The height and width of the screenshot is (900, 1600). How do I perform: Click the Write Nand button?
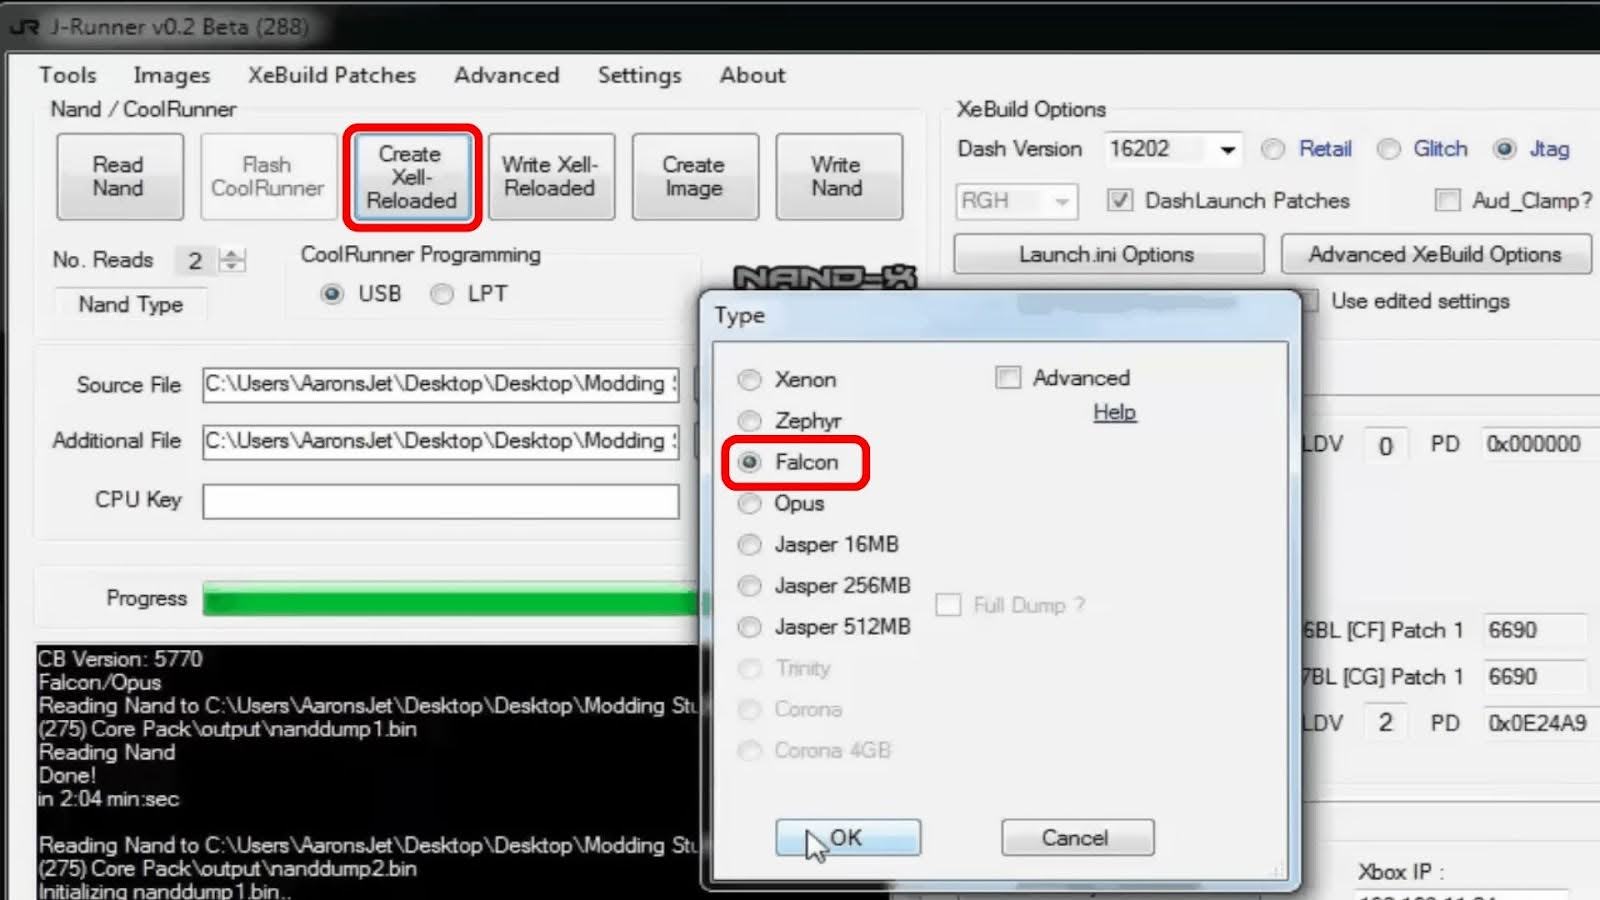pyautogui.click(x=838, y=176)
